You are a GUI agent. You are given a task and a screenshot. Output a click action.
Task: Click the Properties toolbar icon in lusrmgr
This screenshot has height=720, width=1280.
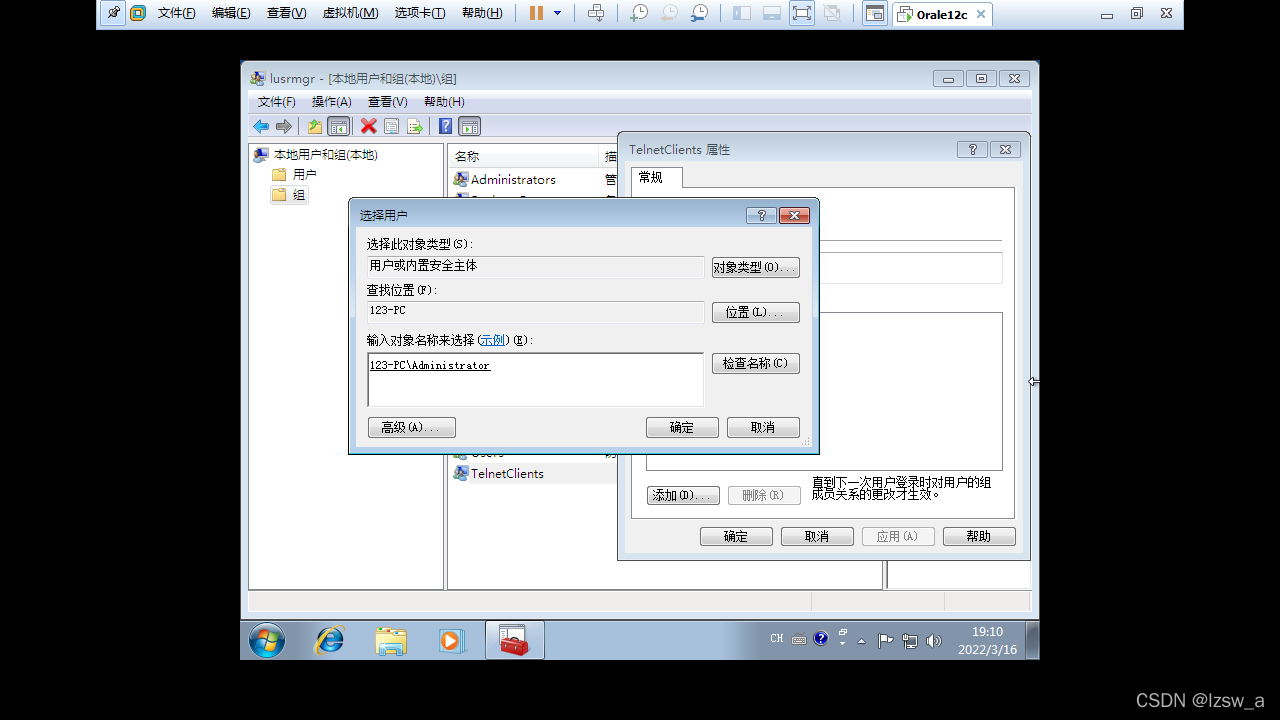pyautogui.click(x=392, y=126)
